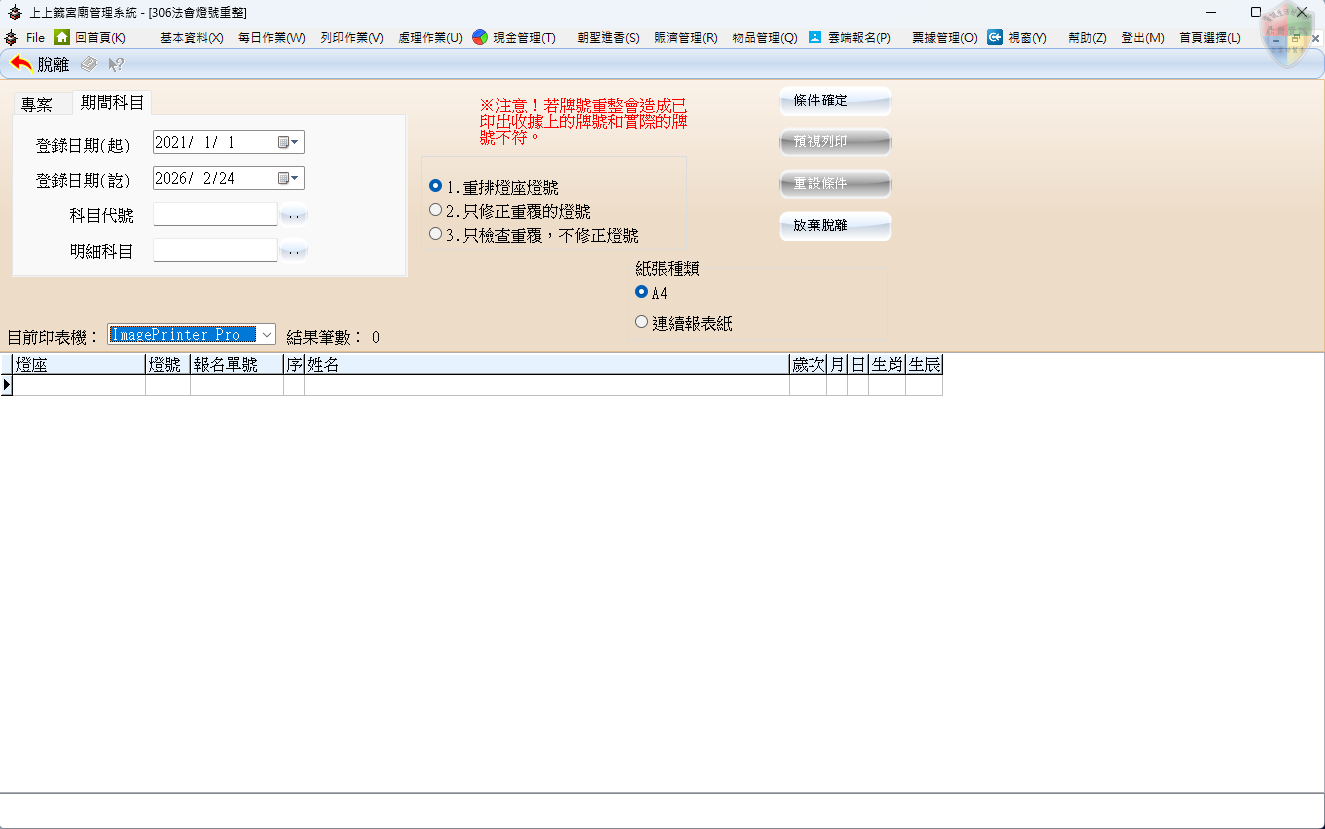Click the 條件確定 button
This screenshot has height=829, width=1325.
[x=834, y=101]
